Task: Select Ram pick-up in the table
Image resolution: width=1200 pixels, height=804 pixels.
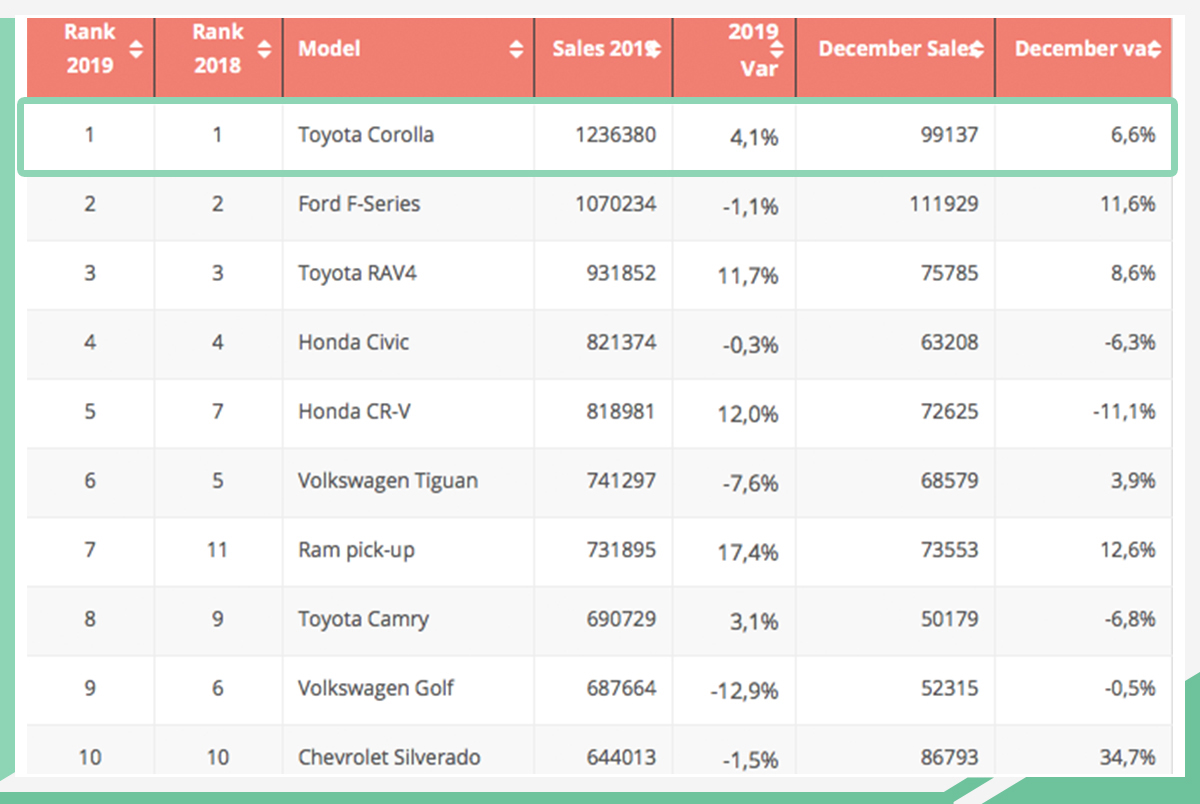Action: point(356,550)
